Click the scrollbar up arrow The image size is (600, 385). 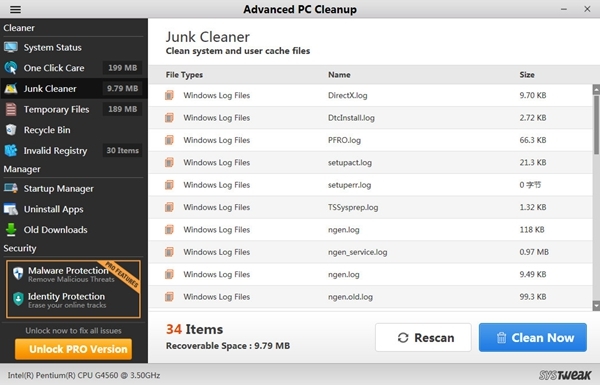click(596, 89)
